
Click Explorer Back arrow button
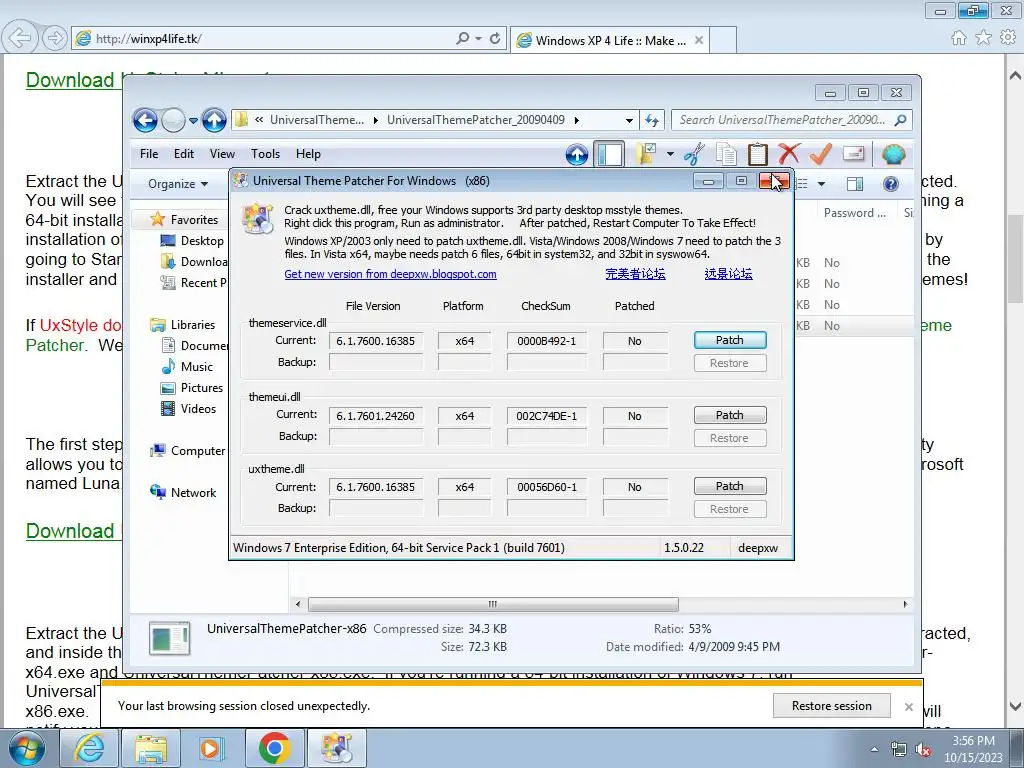(x=145, y=120)
